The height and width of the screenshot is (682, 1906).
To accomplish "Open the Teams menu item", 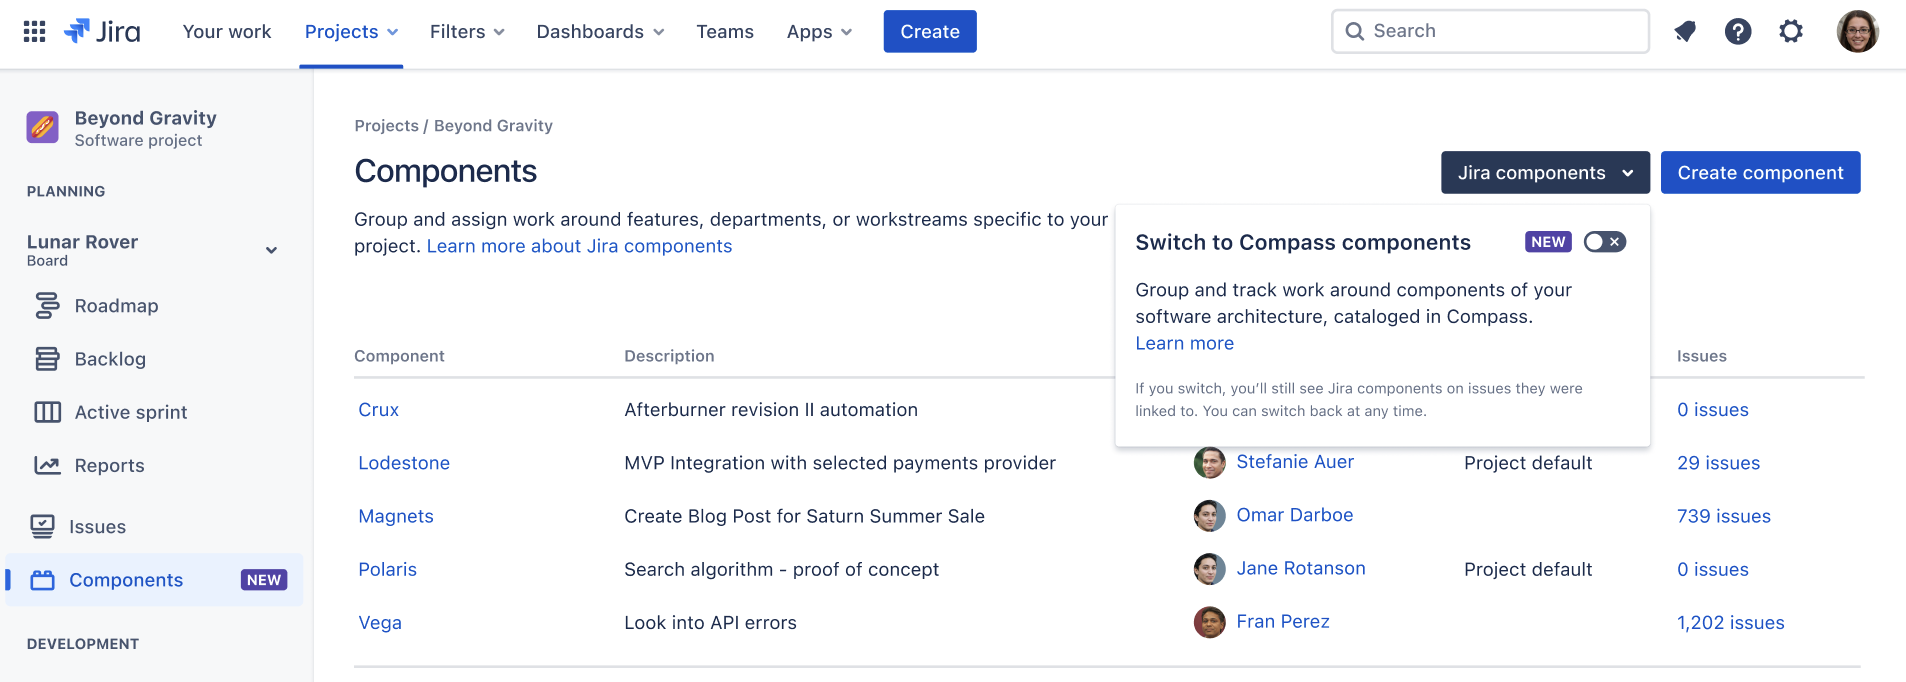I will point(725,32).
